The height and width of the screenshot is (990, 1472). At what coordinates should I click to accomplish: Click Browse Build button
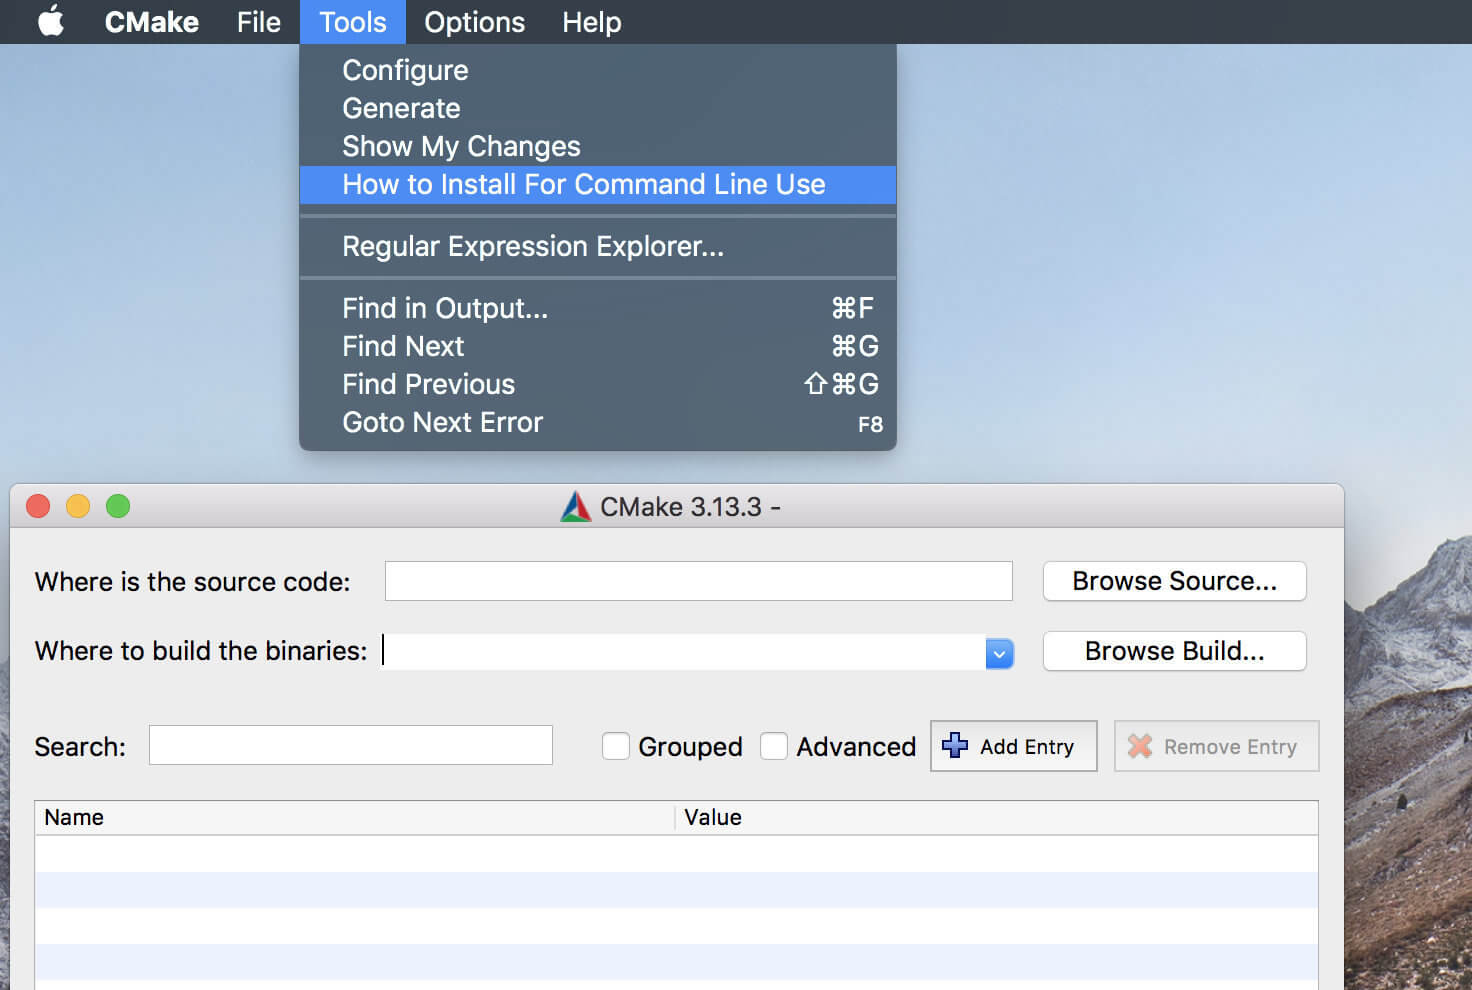(x=1175, y=651)
